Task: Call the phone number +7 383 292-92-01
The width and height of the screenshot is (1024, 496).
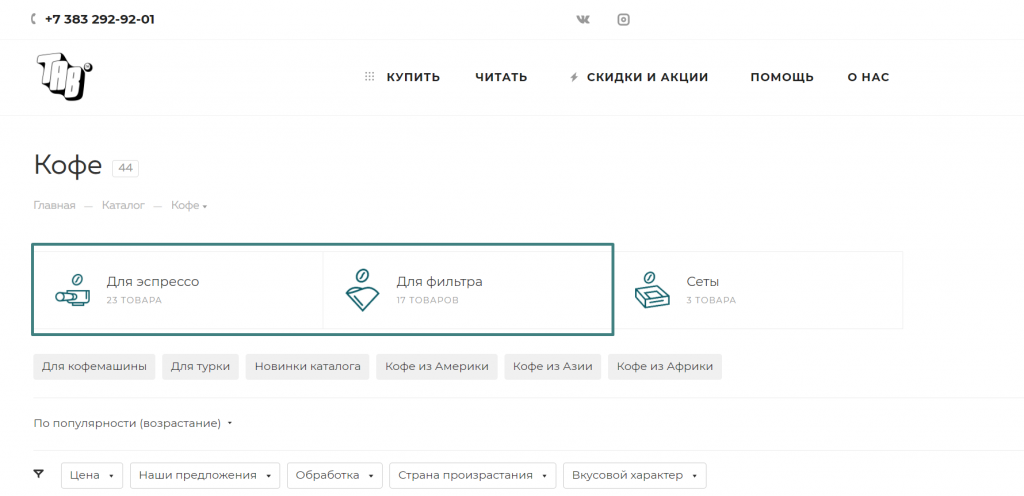Action: 99,19
